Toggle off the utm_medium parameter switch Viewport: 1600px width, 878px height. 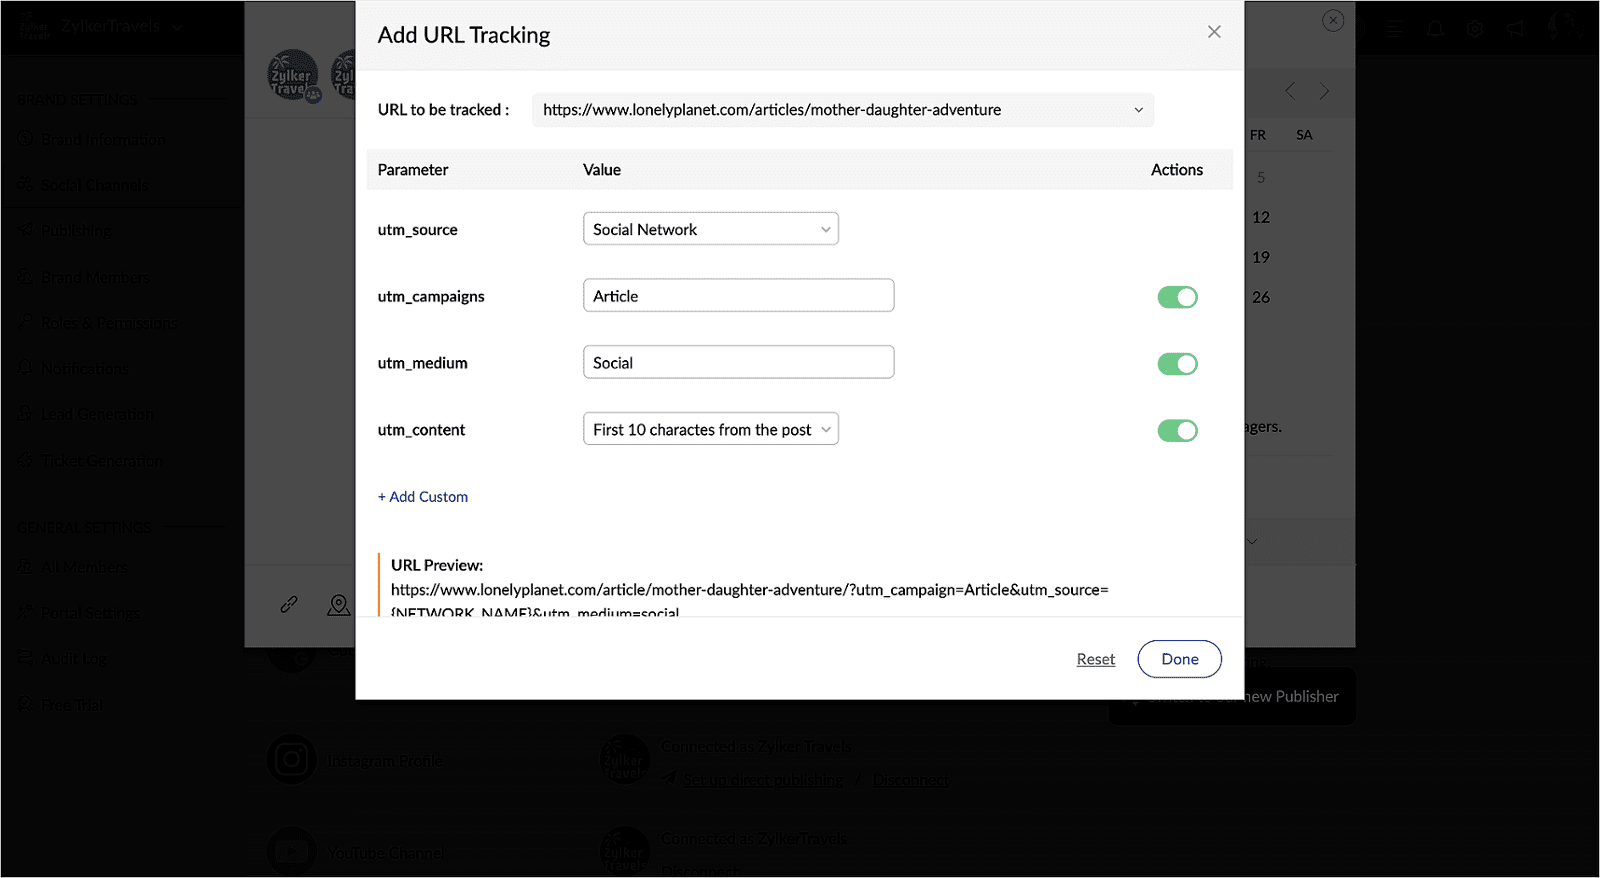[x=1177, y=364]
